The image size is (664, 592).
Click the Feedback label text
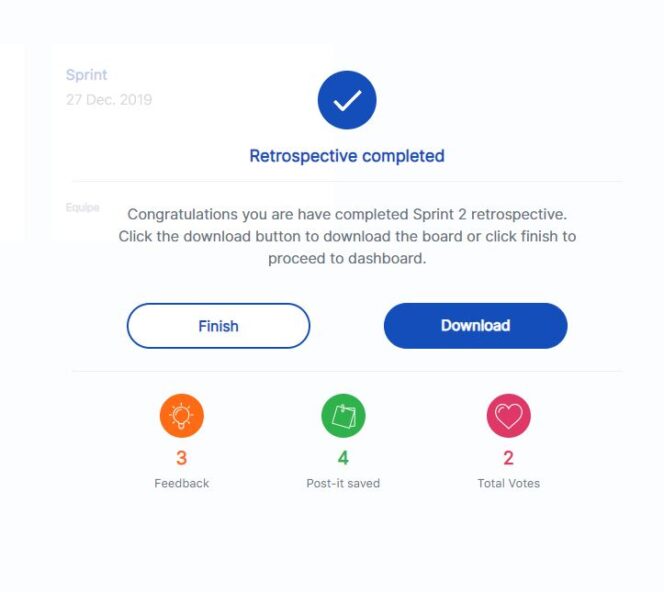(x=182, y=483)
